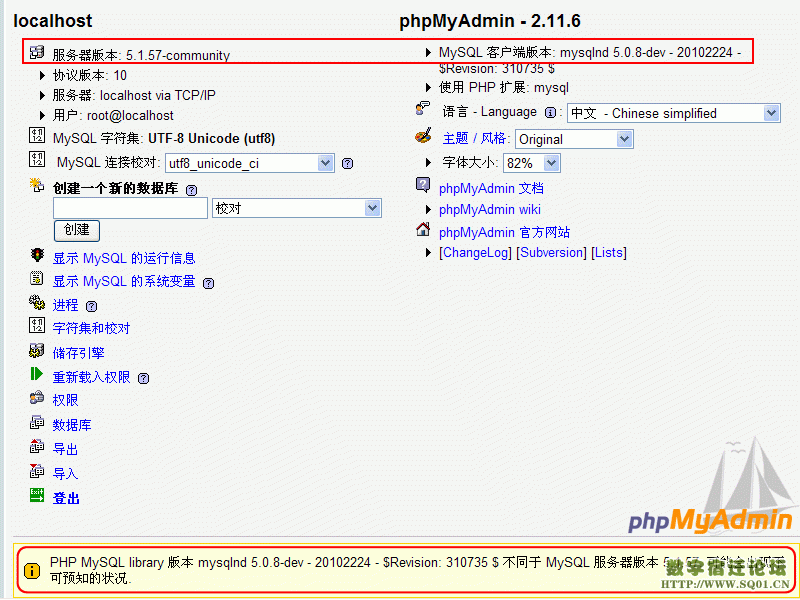The width and height of the screenshot is (800, 600).
Task: Open 显示 MySQL 的运行信息 link
Action: click(124, 258)
